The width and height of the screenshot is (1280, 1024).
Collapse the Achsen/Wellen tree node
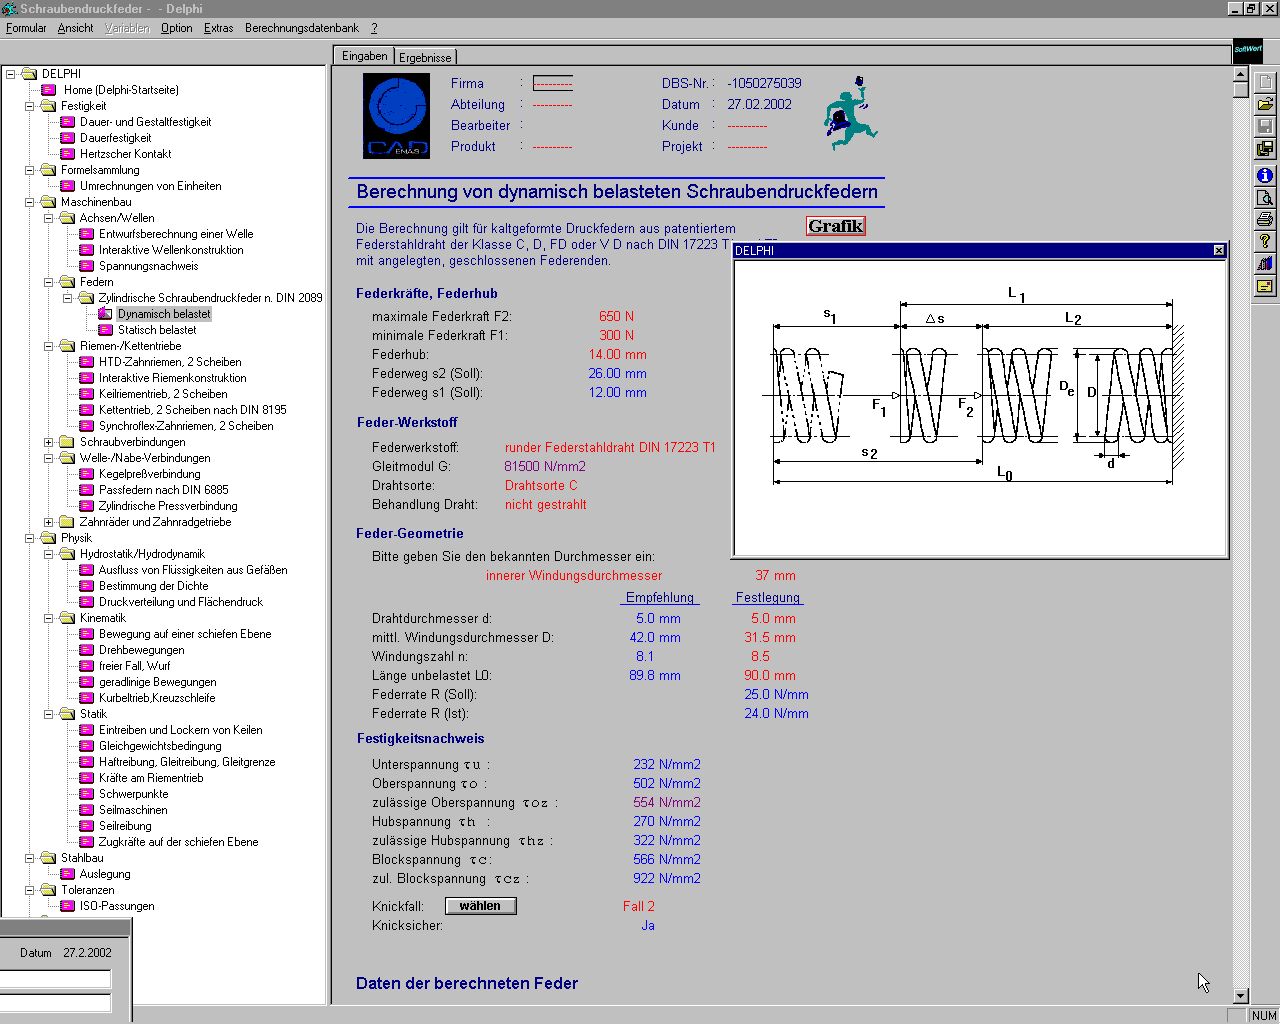[48, 218]
